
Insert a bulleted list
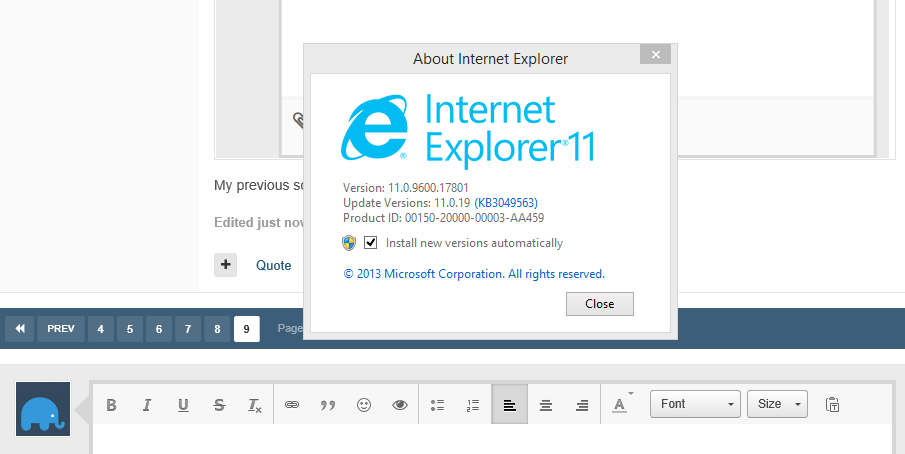pyautogui.click(x=437, y=405)
